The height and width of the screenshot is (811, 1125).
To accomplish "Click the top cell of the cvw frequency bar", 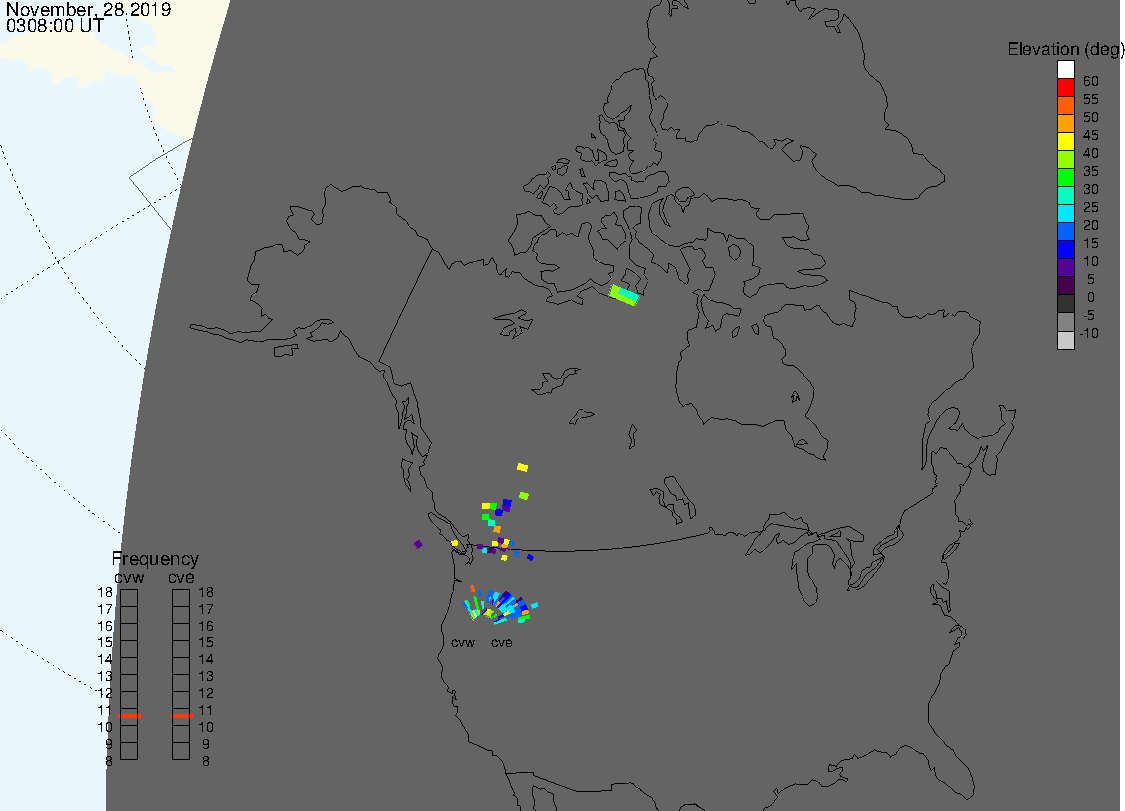I will tap(129, 598).
